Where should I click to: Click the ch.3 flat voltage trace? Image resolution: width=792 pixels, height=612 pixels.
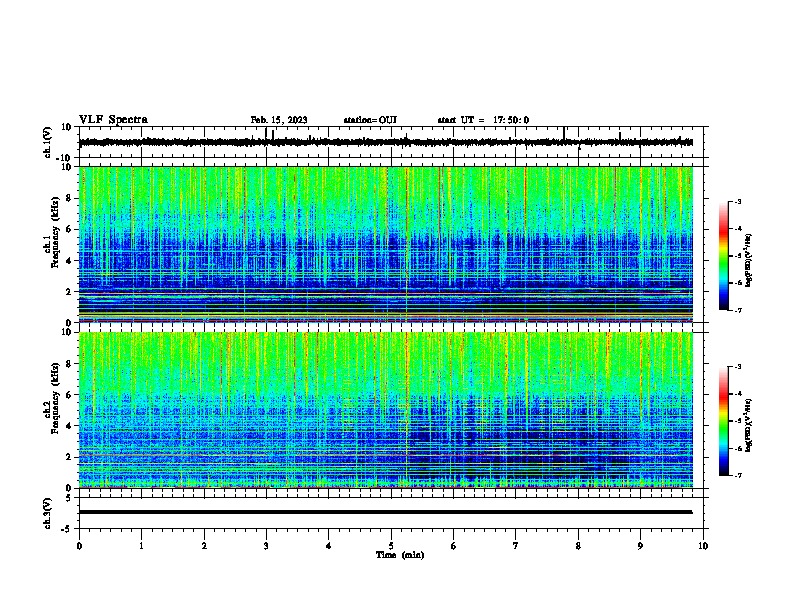point(385,512)
